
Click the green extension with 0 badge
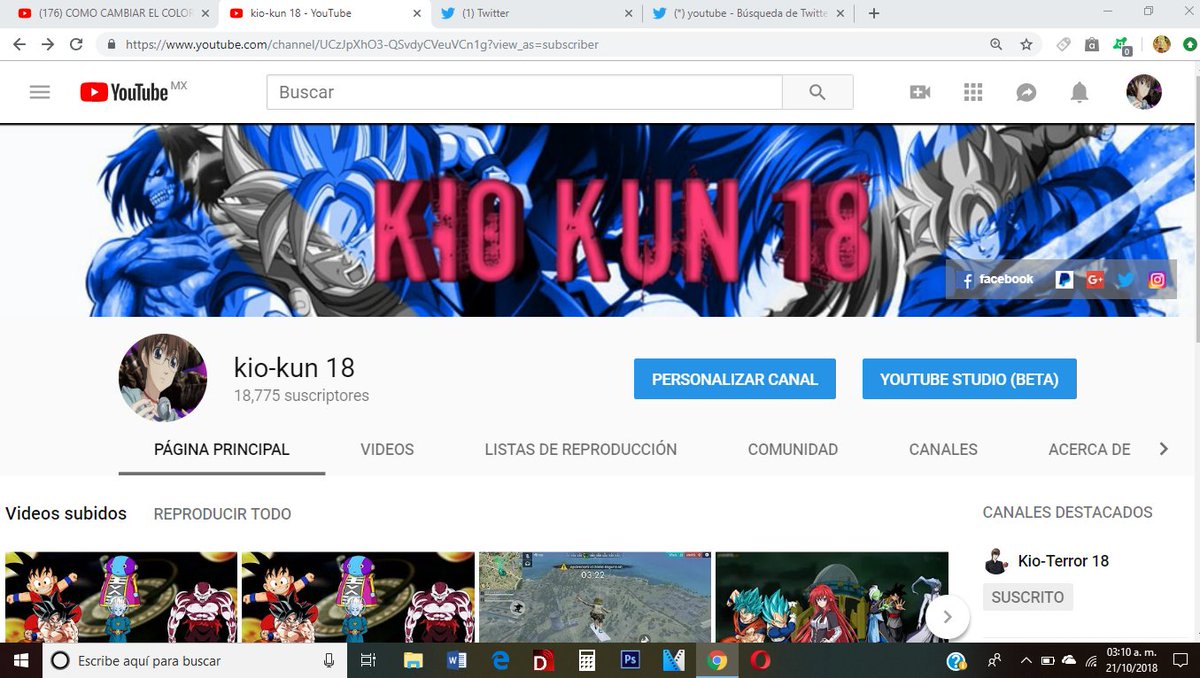(1122, 45)
